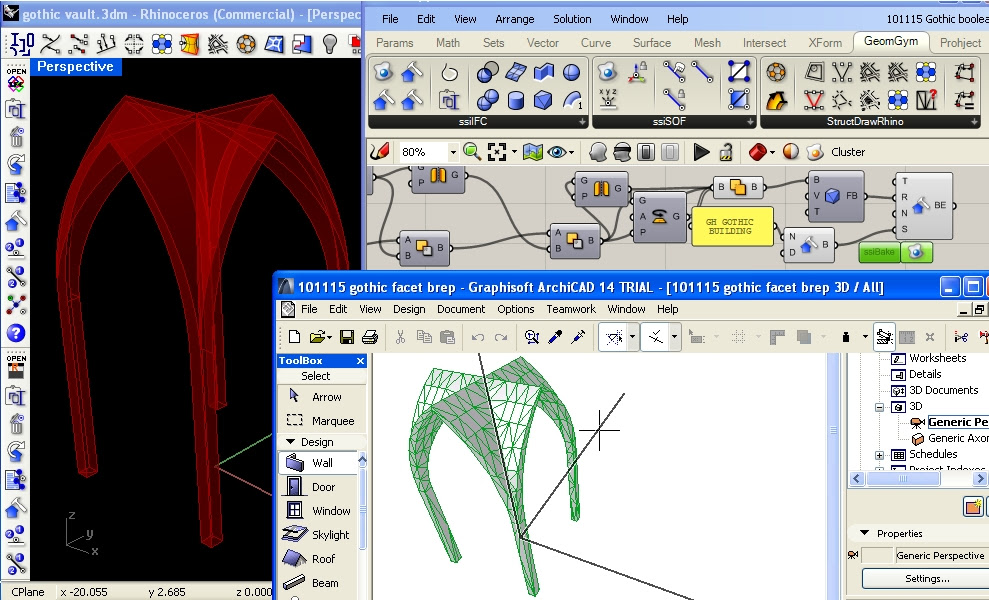The width and height of the screenshot is (989, 600).
Task: Click the sphere icon in ssiIFC panel
Action: (x=571, y=72)
